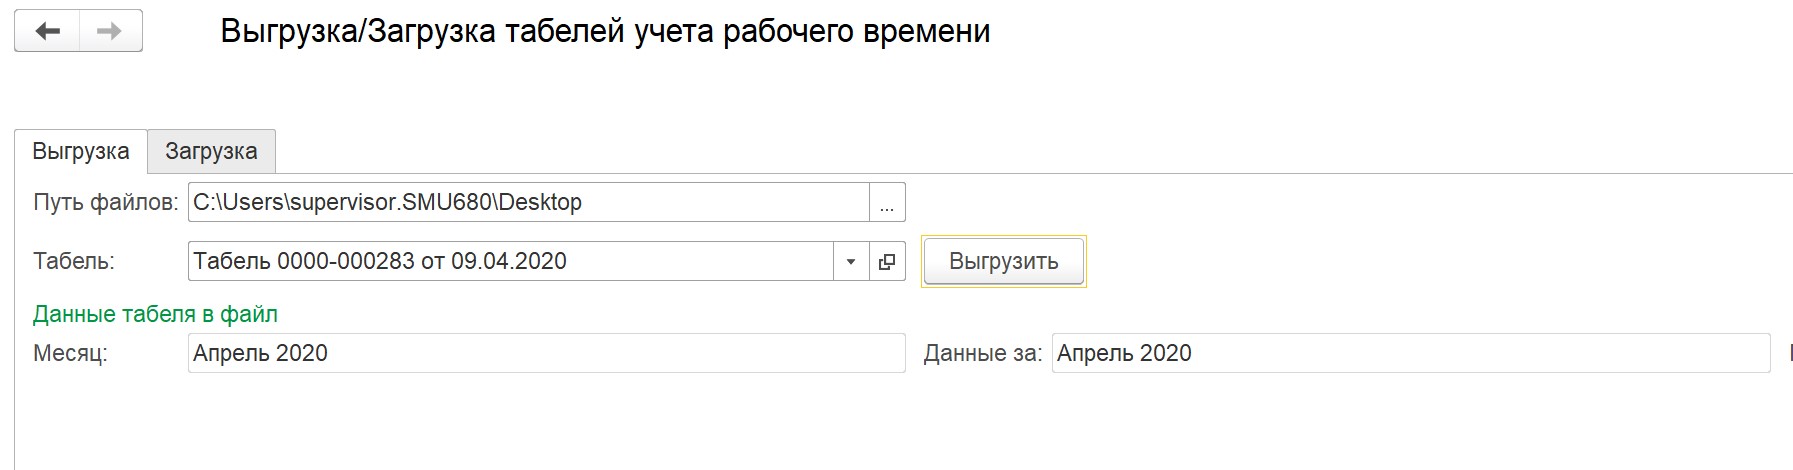This screenshot has height=470, width=1793.
Task: Focus the Путь файлов path field
Action: [x=529, y=202]
